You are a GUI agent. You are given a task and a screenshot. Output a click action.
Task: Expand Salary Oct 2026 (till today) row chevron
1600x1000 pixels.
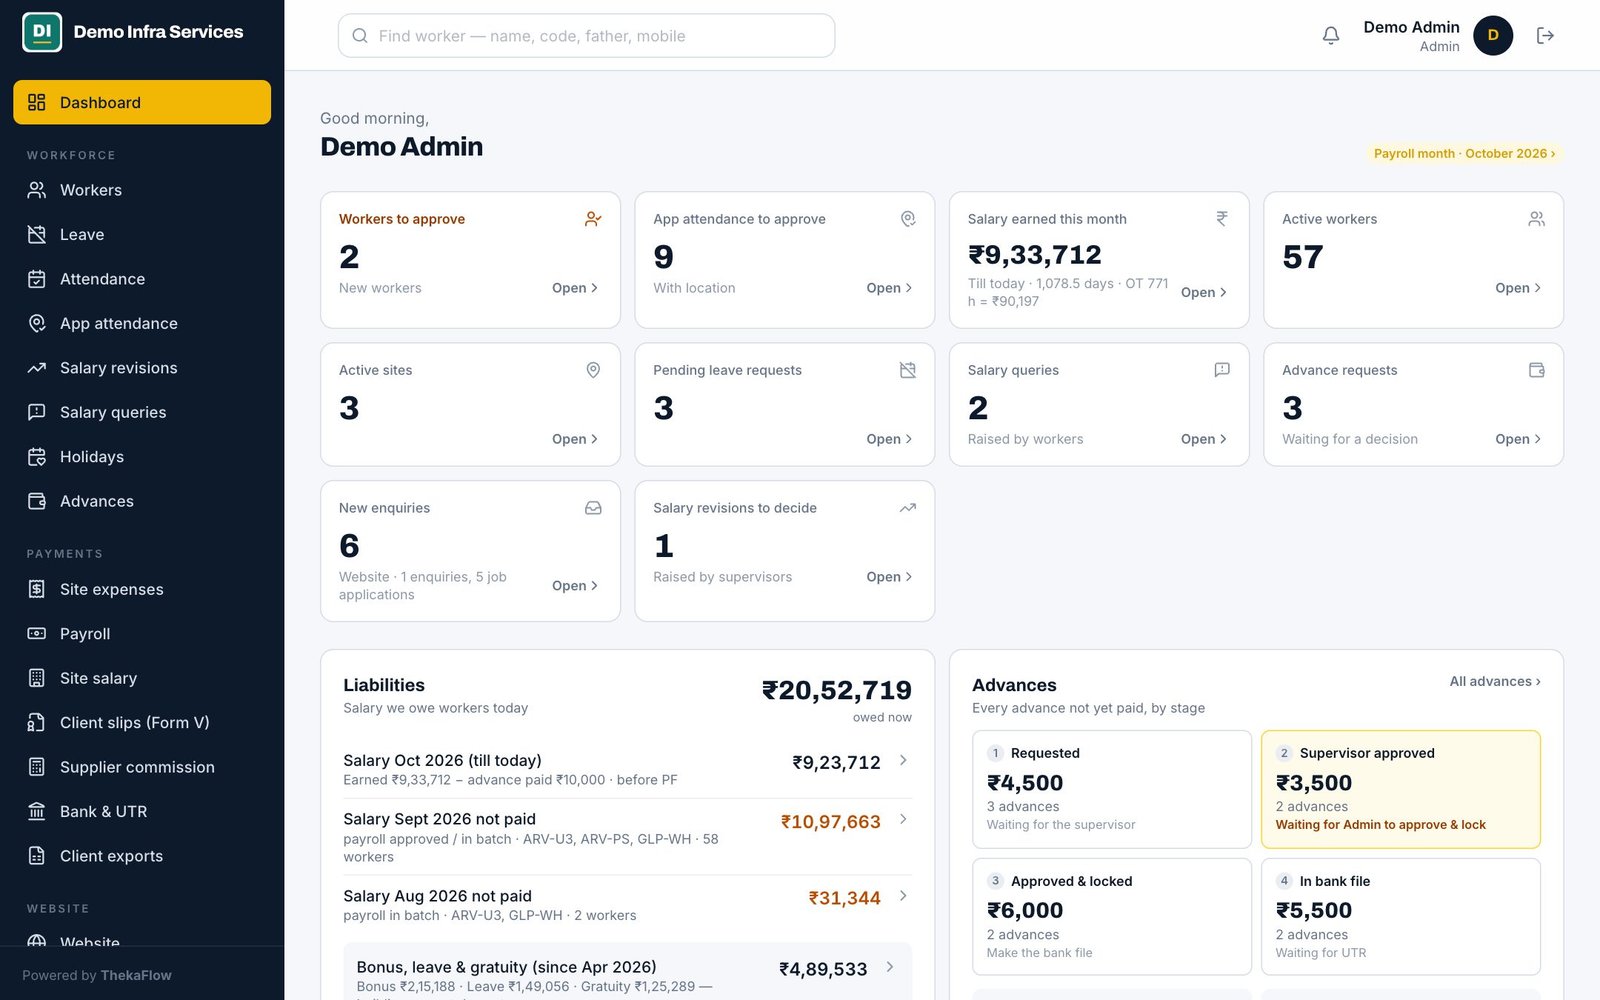pos(903,761)
